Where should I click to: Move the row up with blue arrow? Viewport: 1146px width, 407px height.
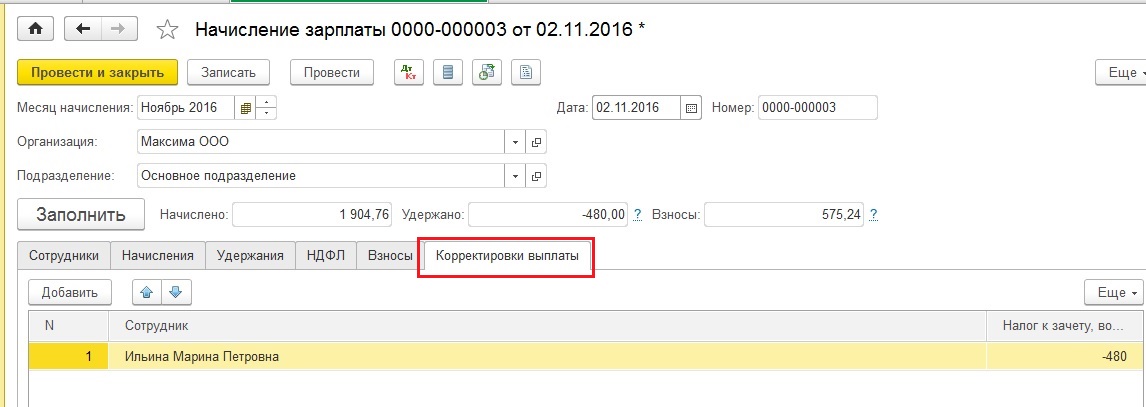tap(146, 292)
